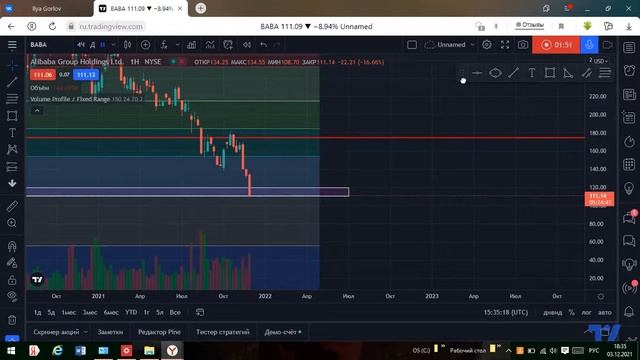The height and width of the screenshot is (360, 640).
Task: Toggle Lock All Drawing Tools
Action: [12, 280]
